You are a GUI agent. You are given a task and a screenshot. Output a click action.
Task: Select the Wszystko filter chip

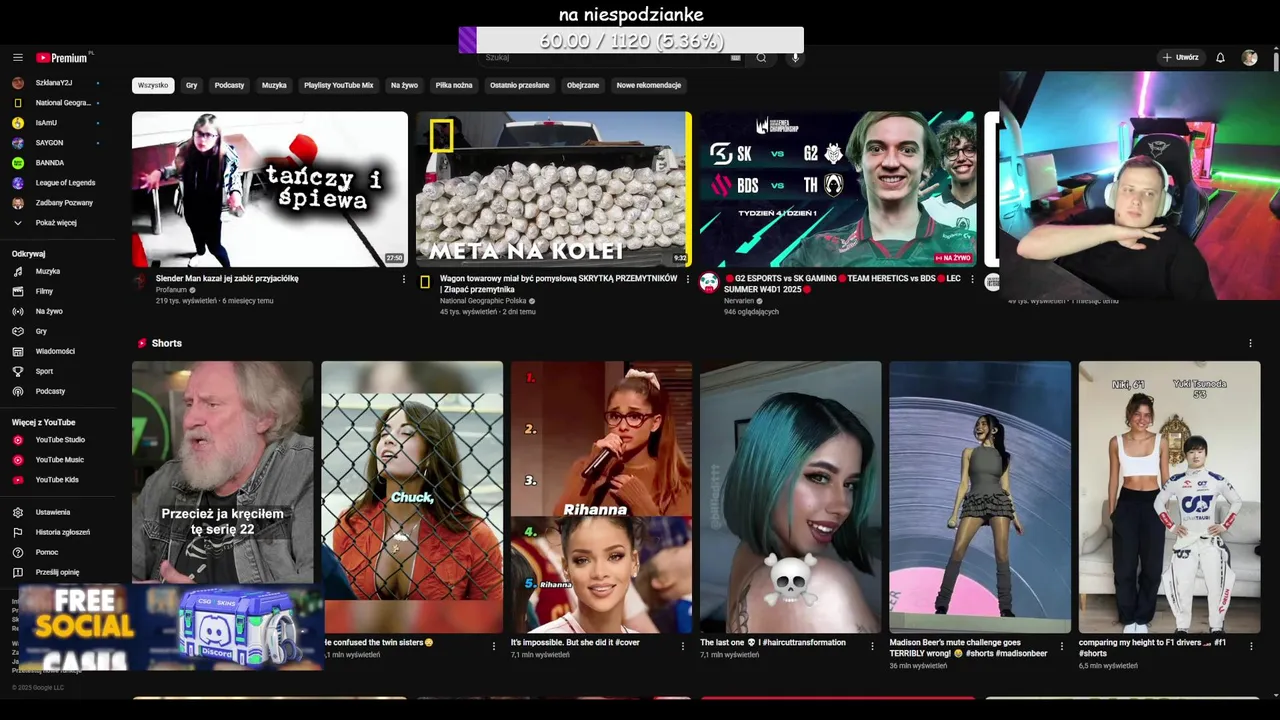pos(153,85)
